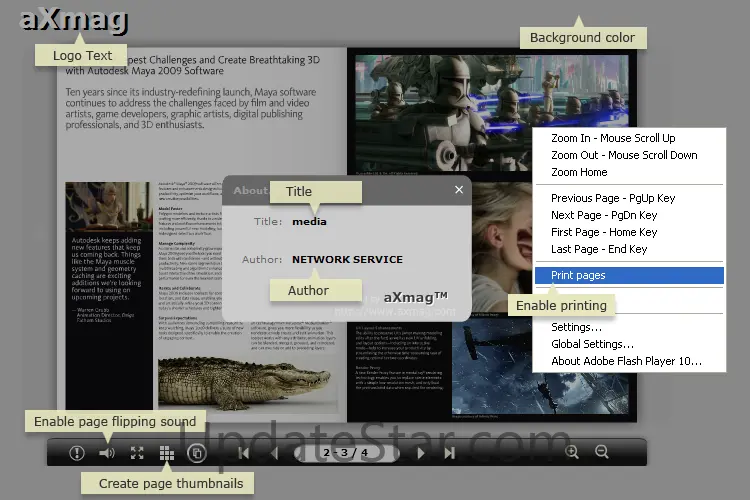Screen dimensions: 750x500
Task: Toggle the page flipping sound speaker icon
Action: [107, 453]
